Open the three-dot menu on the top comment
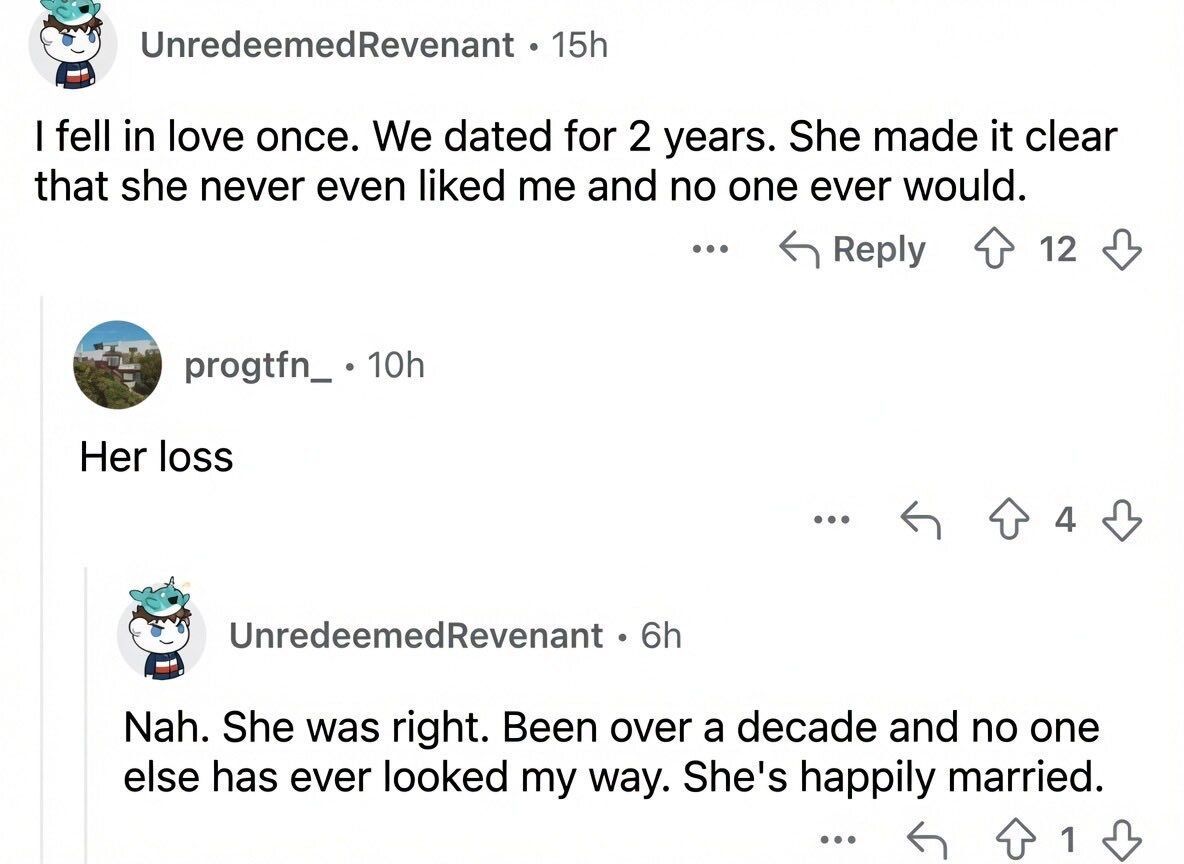The height and width of the screenshot is (864, 1184). [710, 248]
